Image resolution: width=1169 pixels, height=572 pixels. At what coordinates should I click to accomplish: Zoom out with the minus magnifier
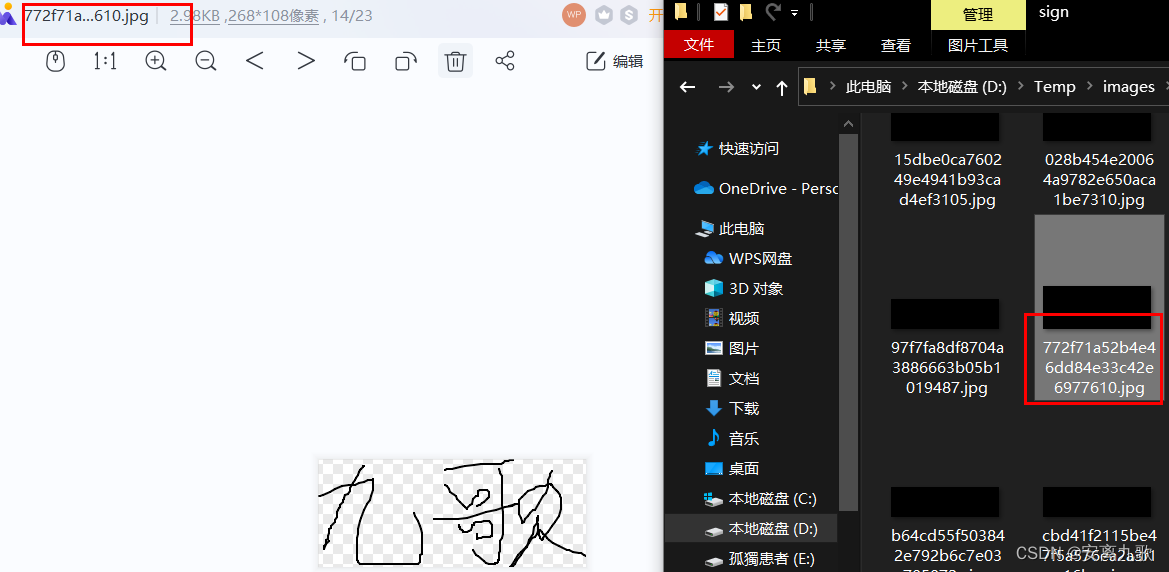coord(206,61)
